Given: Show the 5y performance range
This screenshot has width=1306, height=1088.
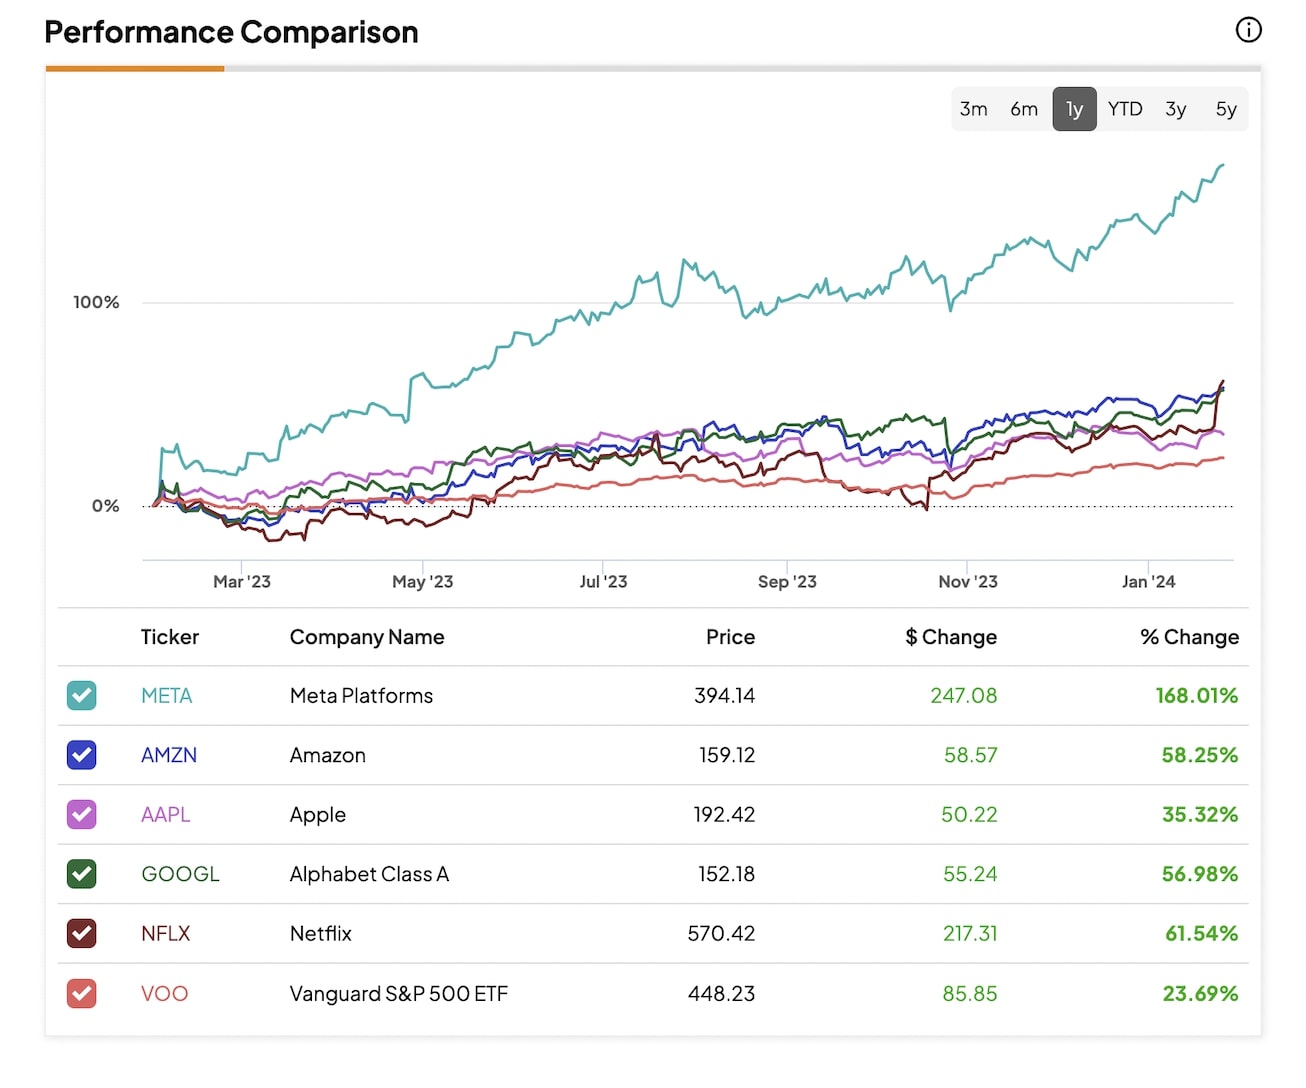Looking at the screenshot, I should pos(1226,109).
